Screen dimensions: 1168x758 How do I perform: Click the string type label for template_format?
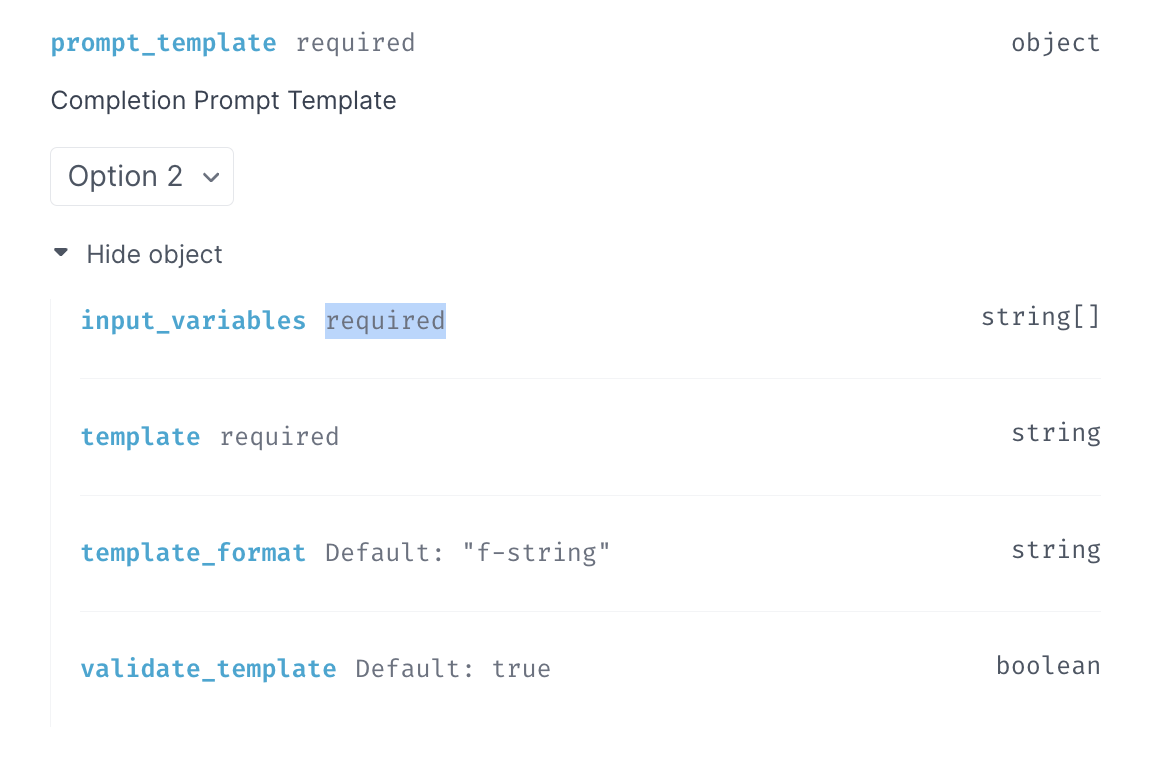1056,549
